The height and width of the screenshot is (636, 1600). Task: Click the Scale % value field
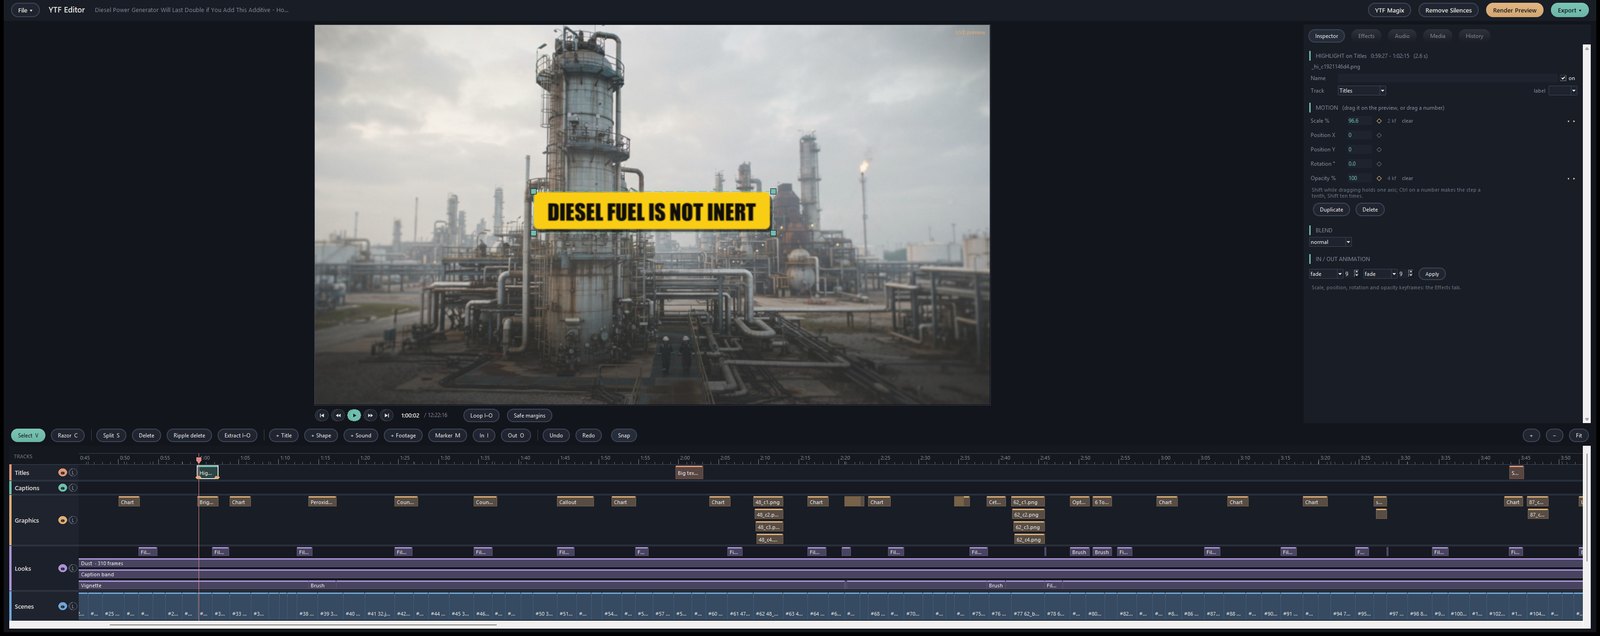pos(1357,121)
